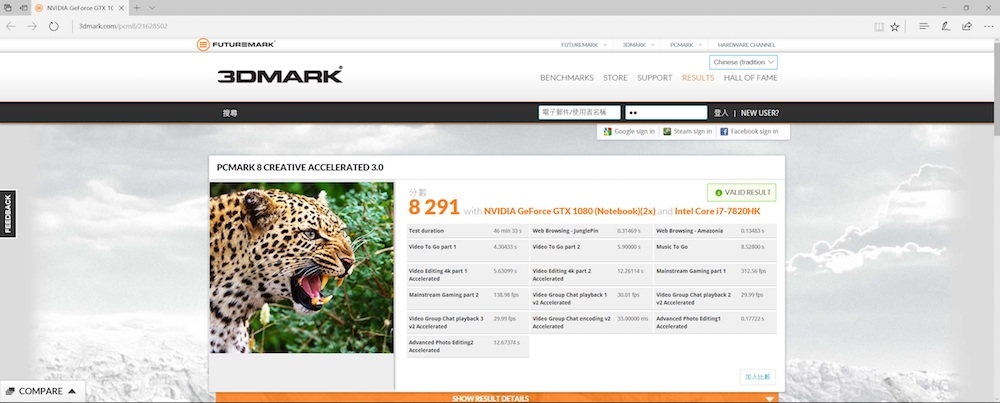Screen dimensions: 1000x403
Task: Open the HALL OF FAME page
Action: tap(751, 78)
